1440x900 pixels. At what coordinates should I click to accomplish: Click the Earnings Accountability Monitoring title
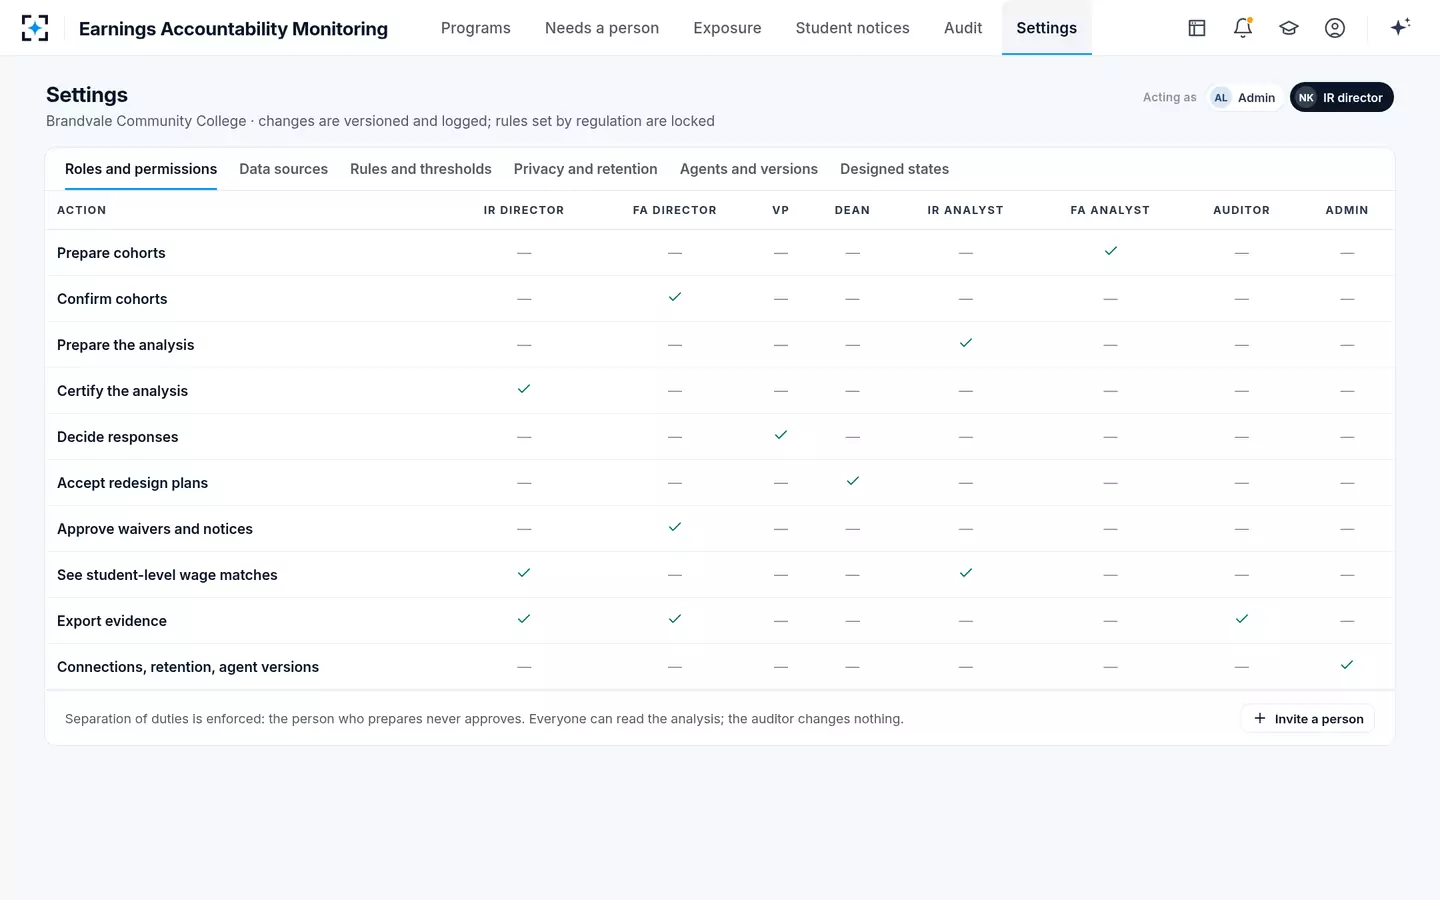click(233, 29)
